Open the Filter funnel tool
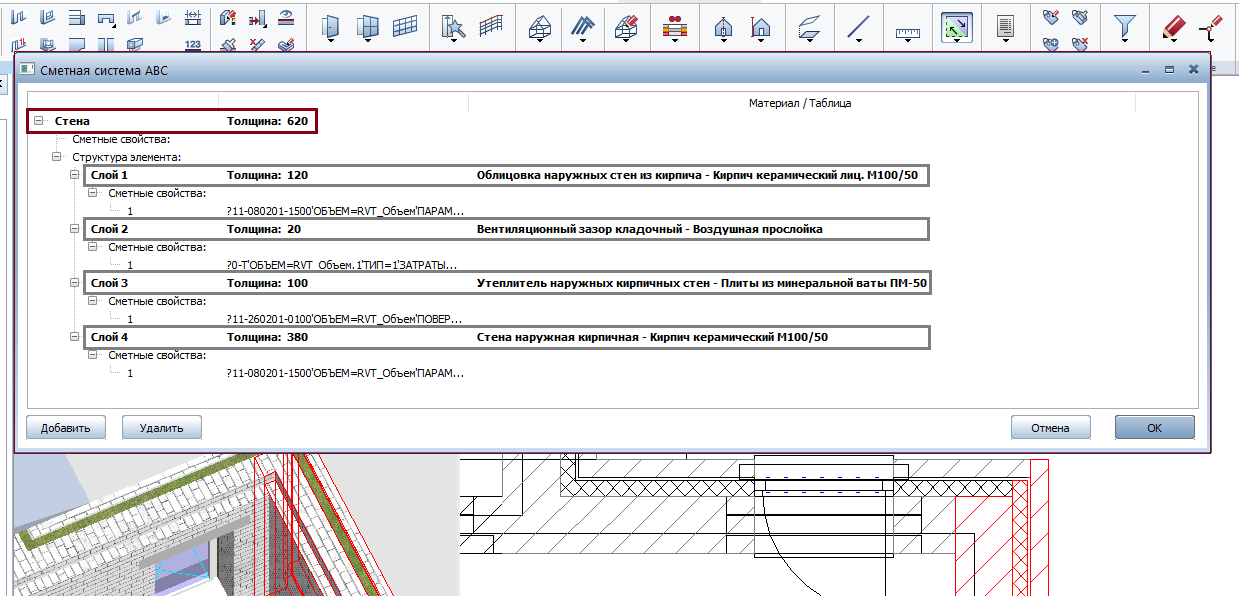1239x596 pixels. tap(1125, 27)
